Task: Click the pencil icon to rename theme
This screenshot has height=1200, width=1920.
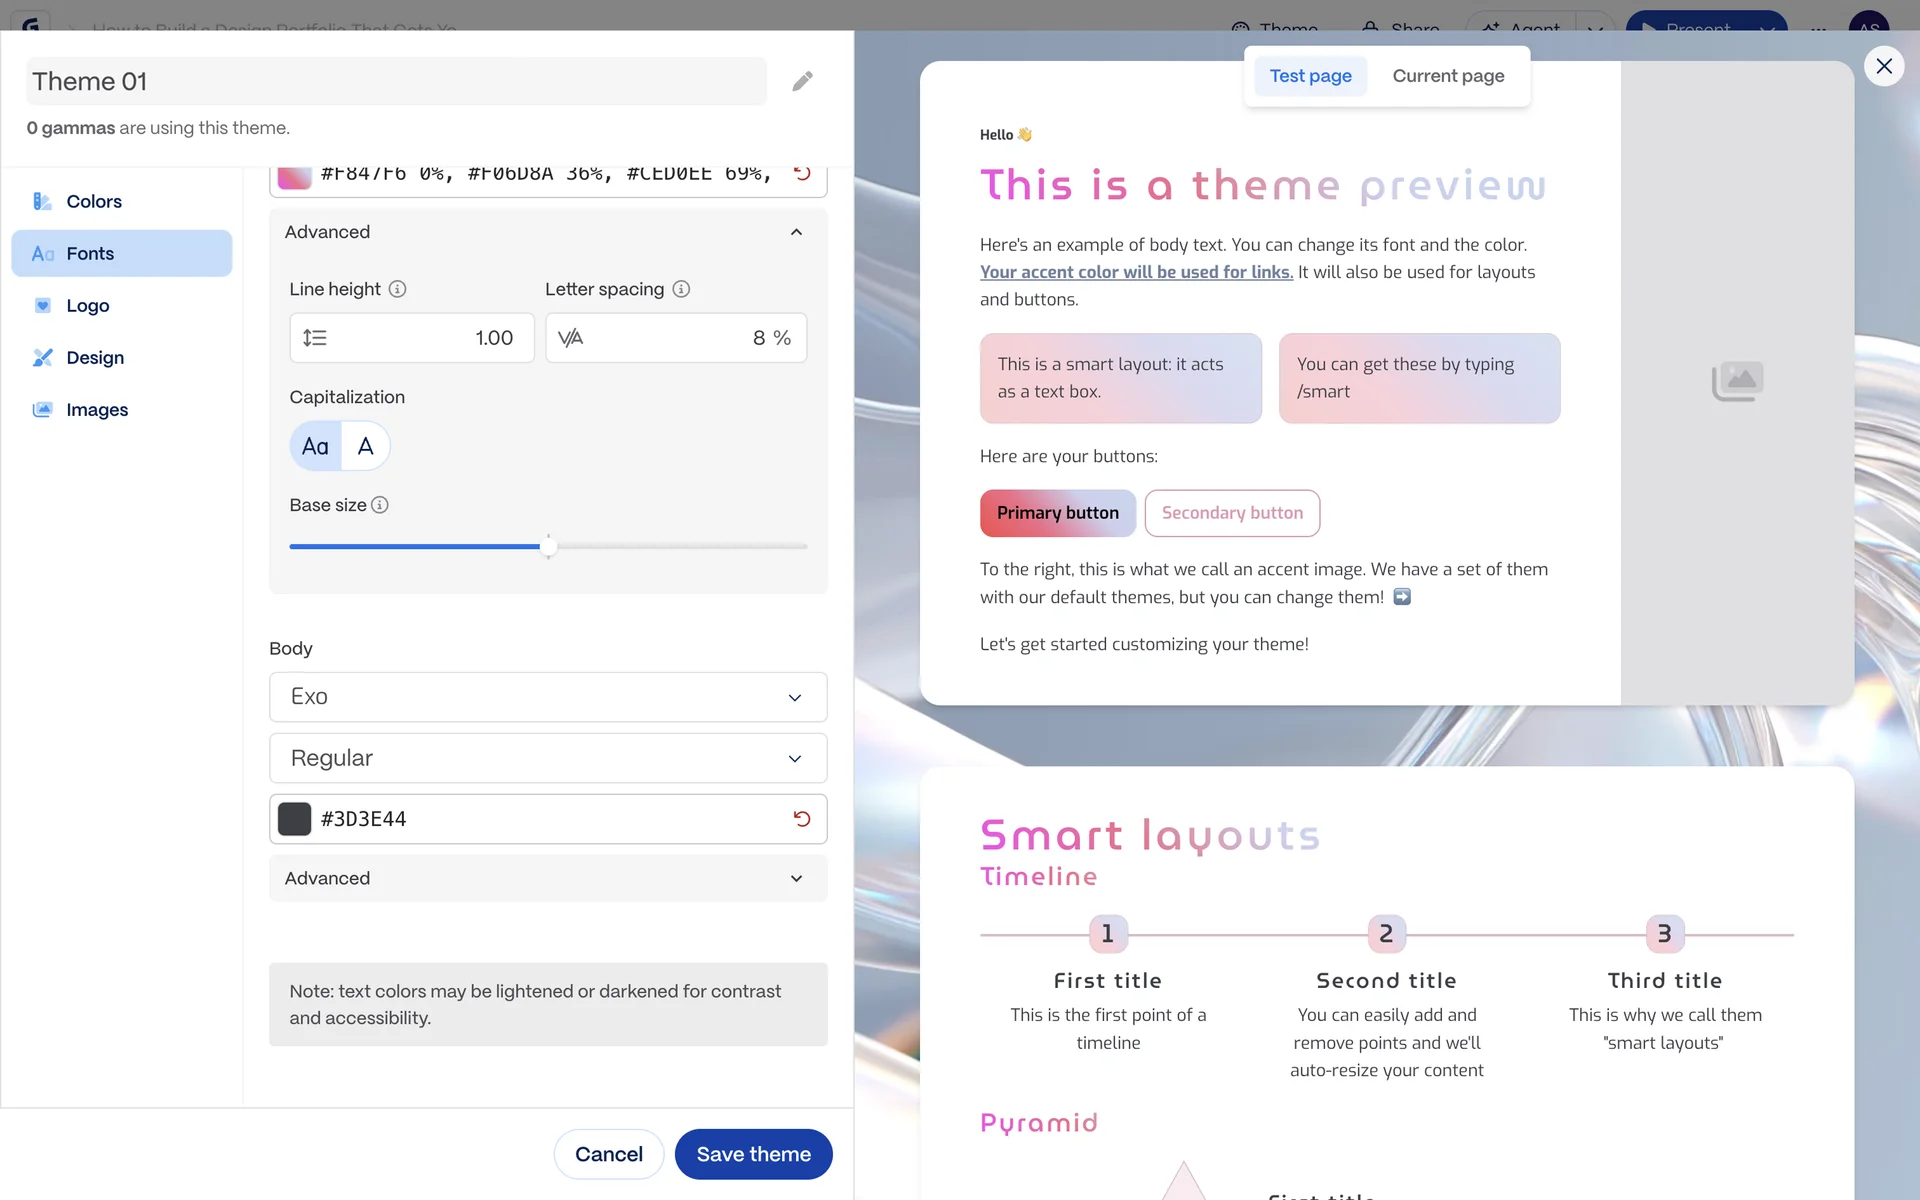Action: 802,81
